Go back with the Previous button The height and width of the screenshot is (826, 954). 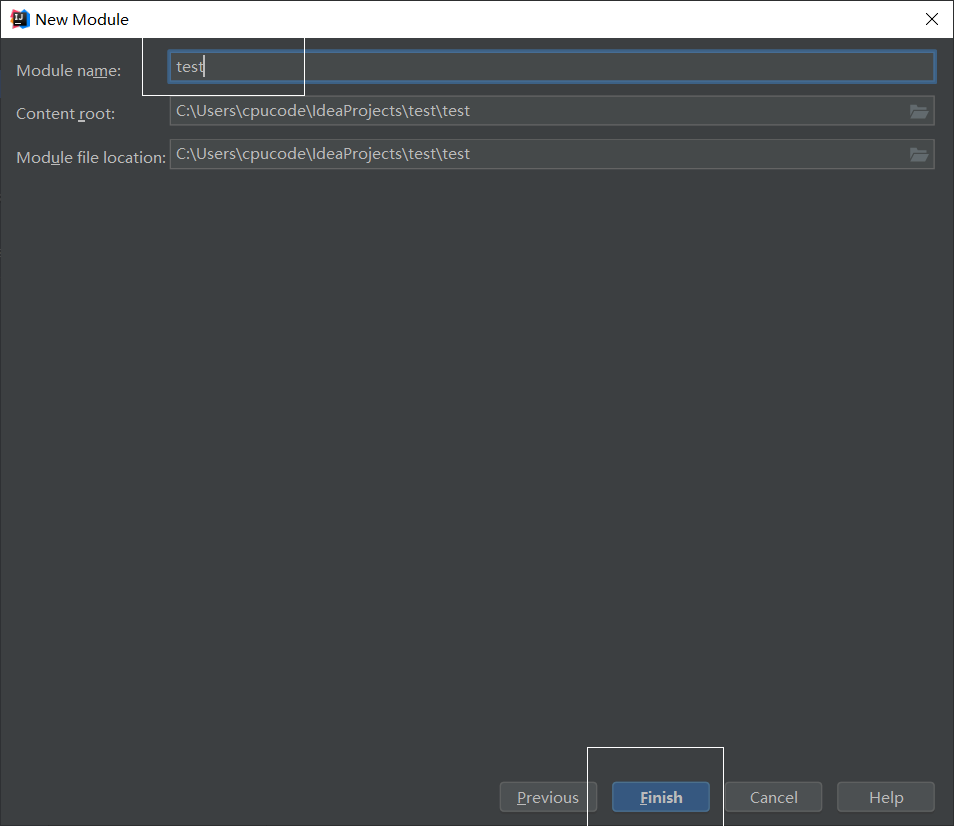(x=548, y=797)
